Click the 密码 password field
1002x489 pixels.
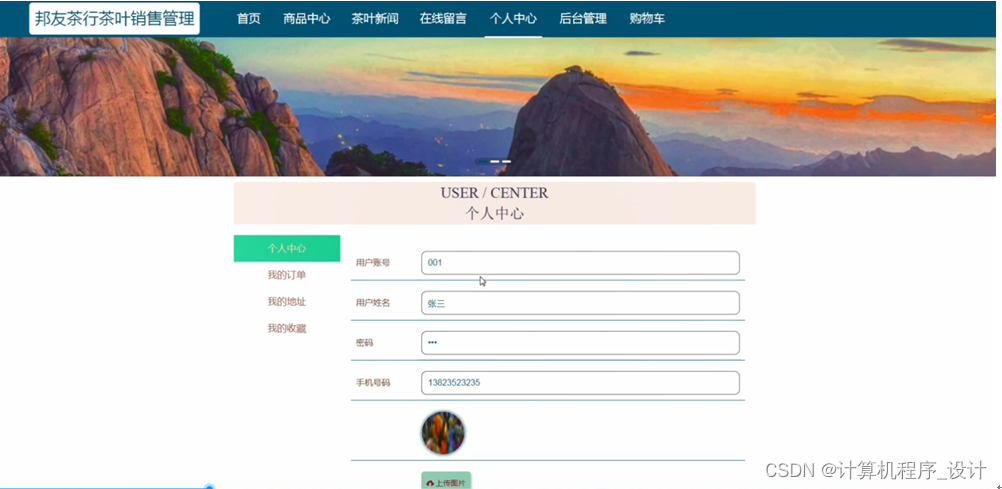(x=580, y=343)
